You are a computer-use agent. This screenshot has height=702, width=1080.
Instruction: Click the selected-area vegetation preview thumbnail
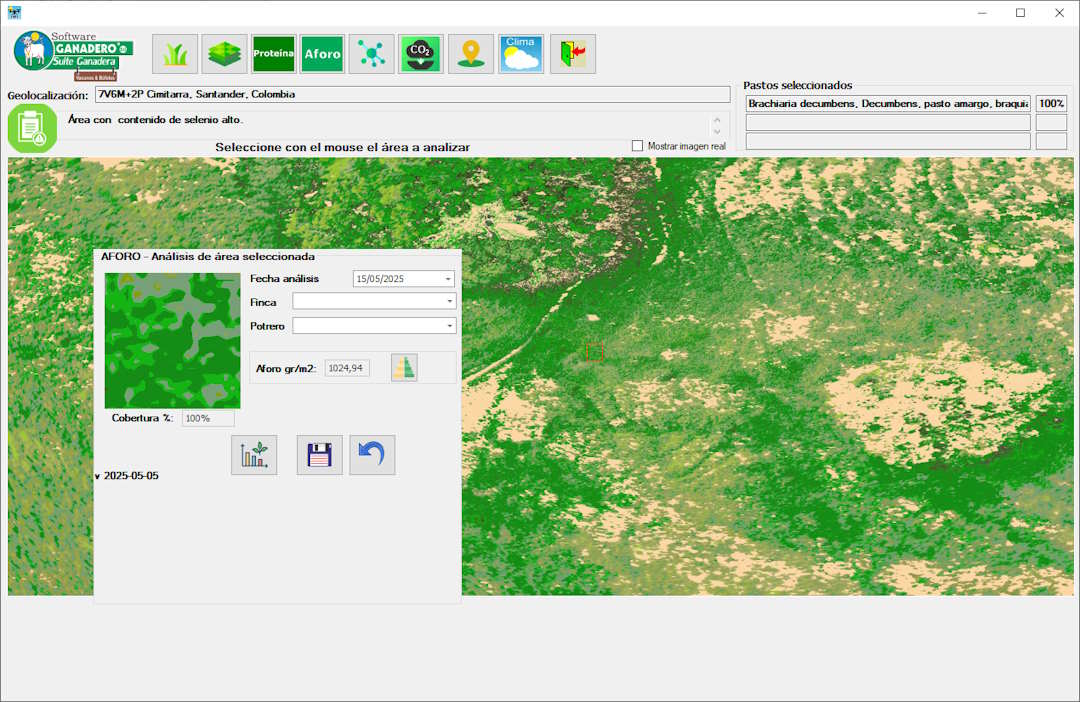pos(173,340)
